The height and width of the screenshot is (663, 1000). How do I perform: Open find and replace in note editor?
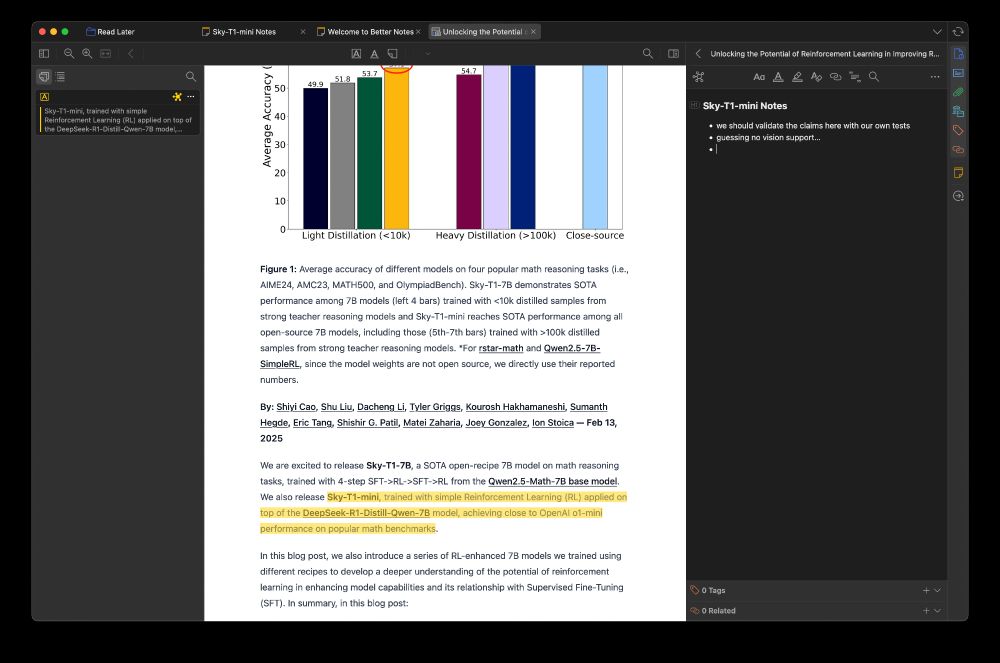874,76
